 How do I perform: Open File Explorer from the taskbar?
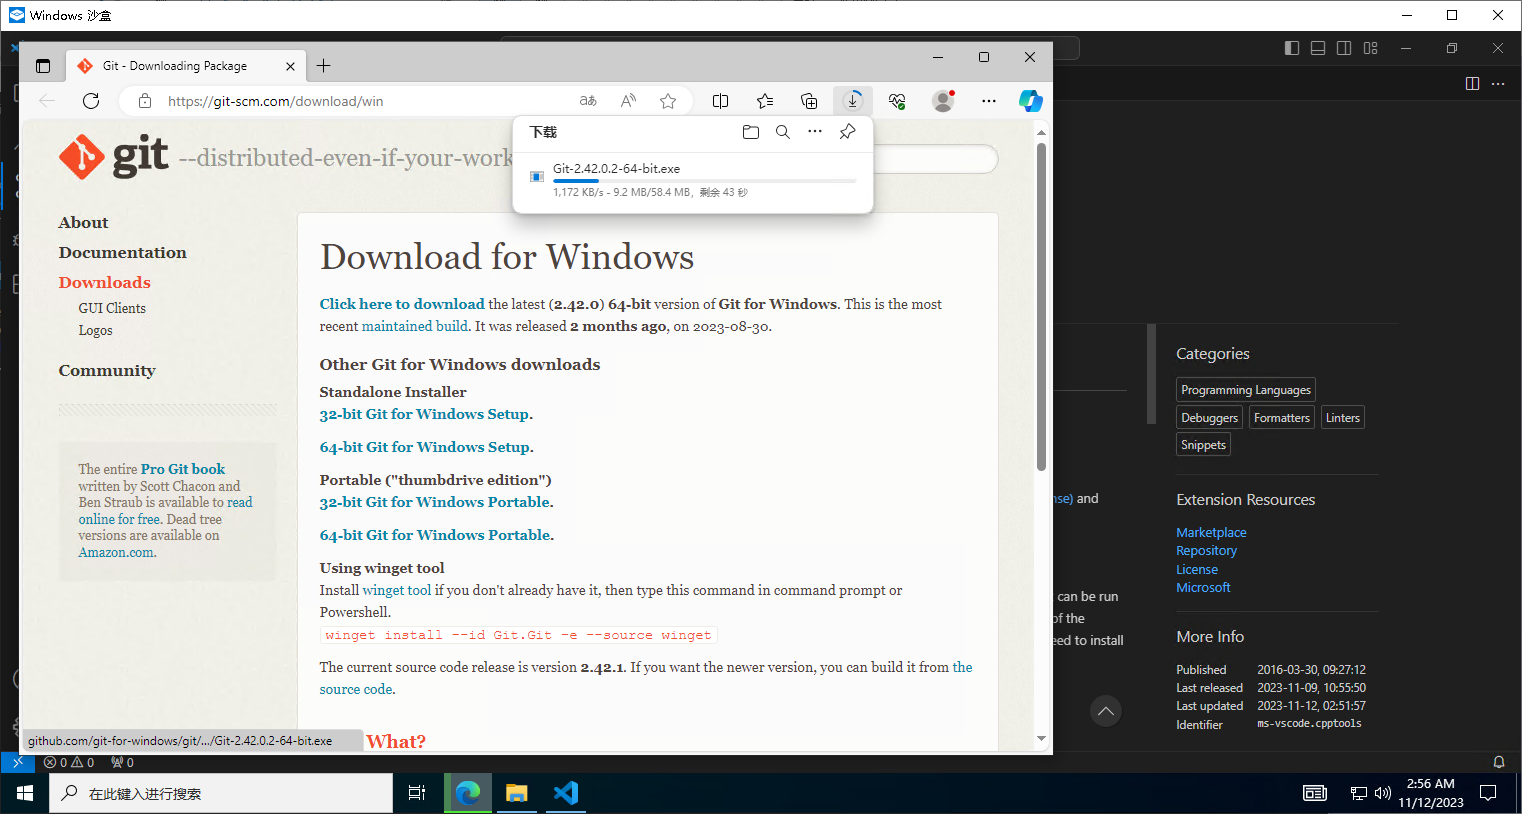click(516, 793)
